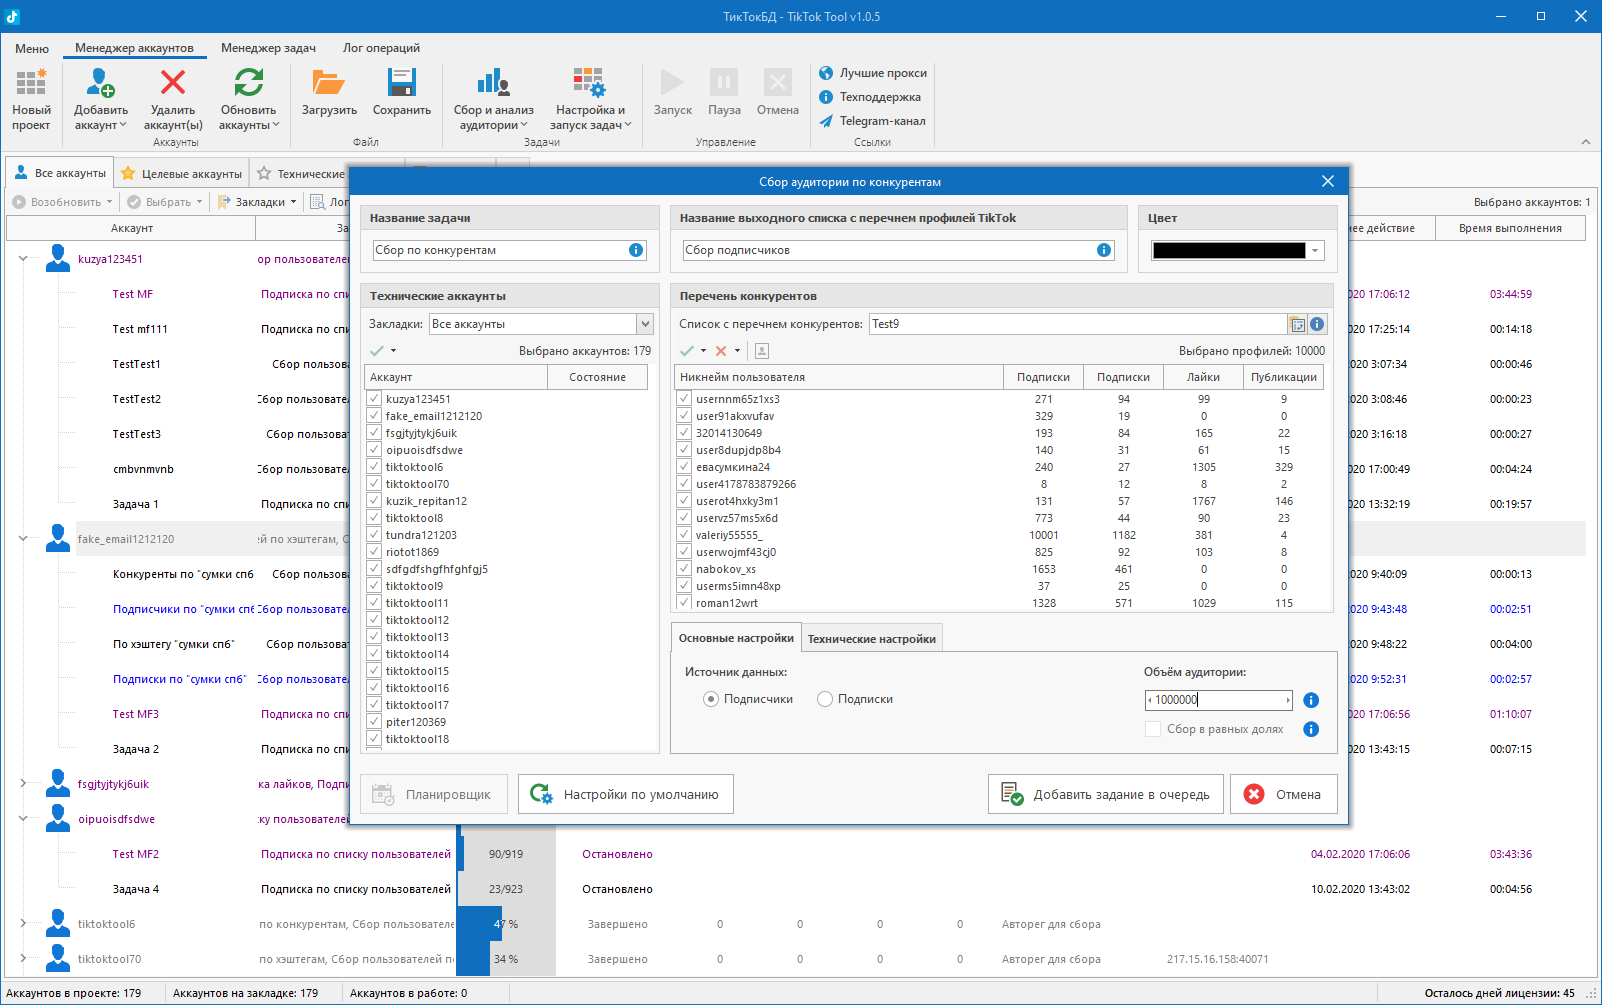Image resolution: width=1602 pixels, height=1005 pixels.
Task: Switch to Технические настройки tab
Action: coord(871,639)
